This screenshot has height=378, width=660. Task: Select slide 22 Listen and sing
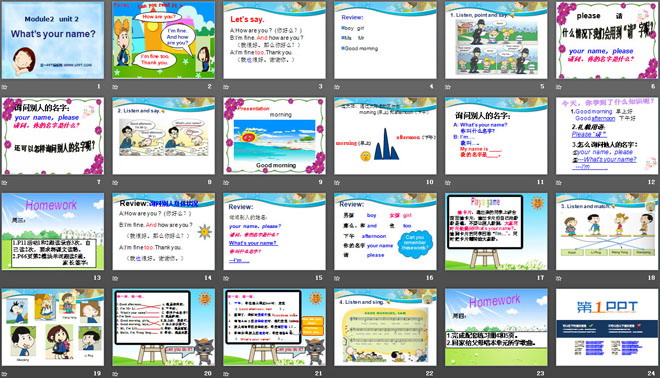[x=385, y=327]
